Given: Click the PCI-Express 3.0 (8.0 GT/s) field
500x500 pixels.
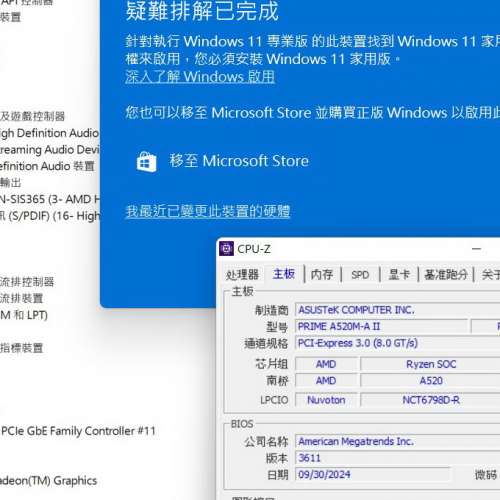Looking at the screenshot, I should tap(397, 343).
